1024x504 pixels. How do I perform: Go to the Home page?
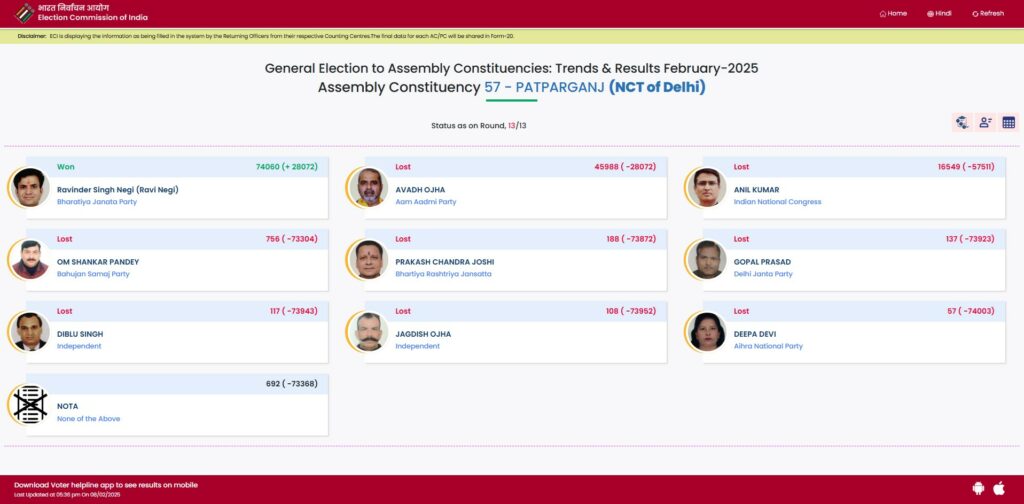(893, 14)
